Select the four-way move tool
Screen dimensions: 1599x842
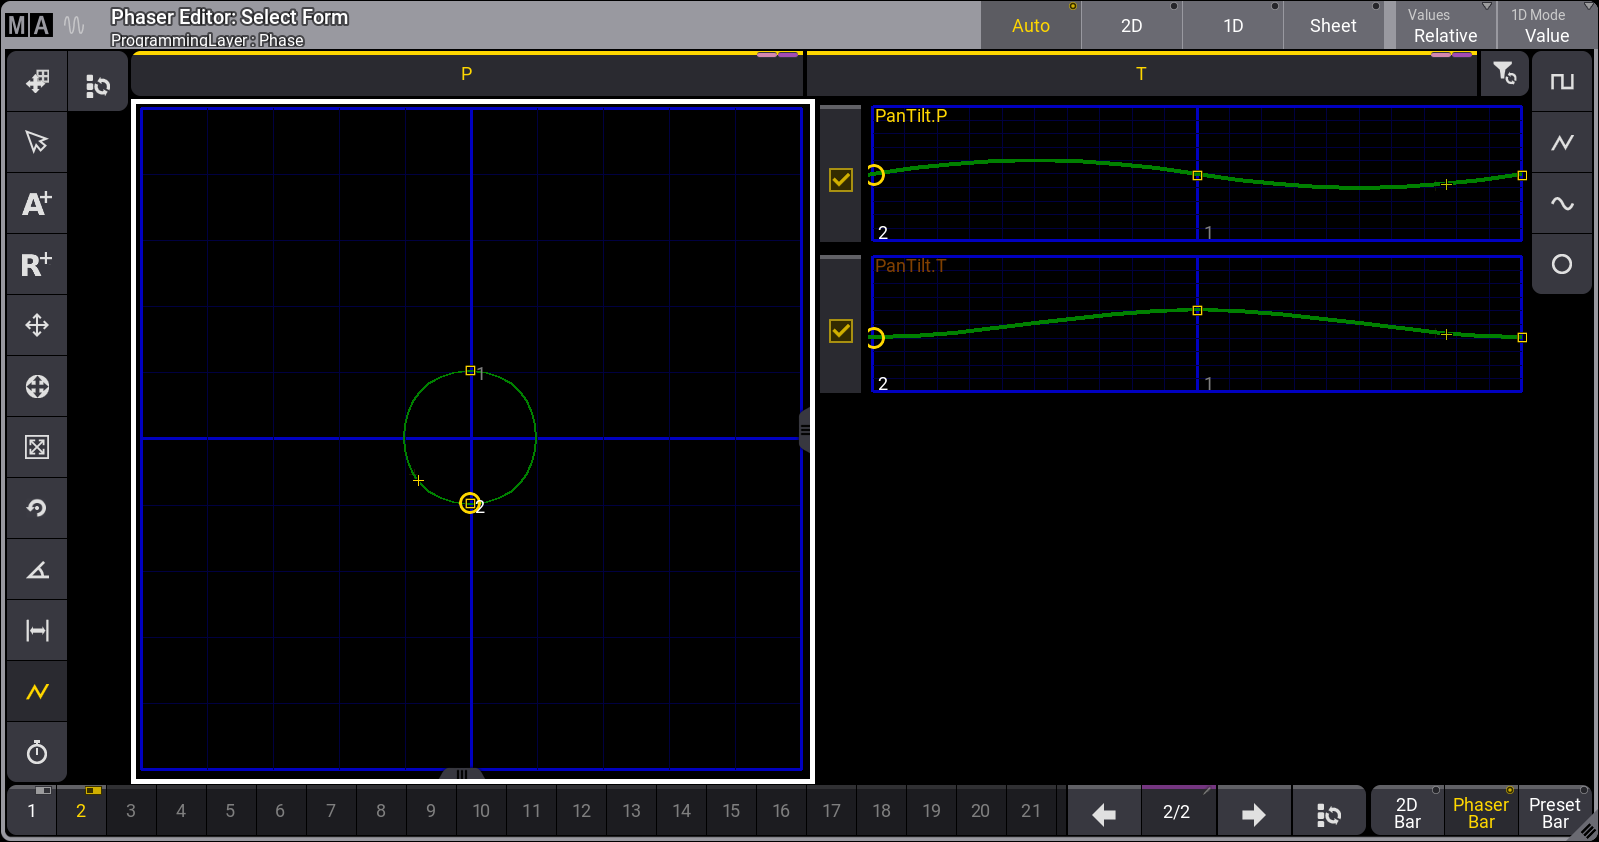pos(37,326)
